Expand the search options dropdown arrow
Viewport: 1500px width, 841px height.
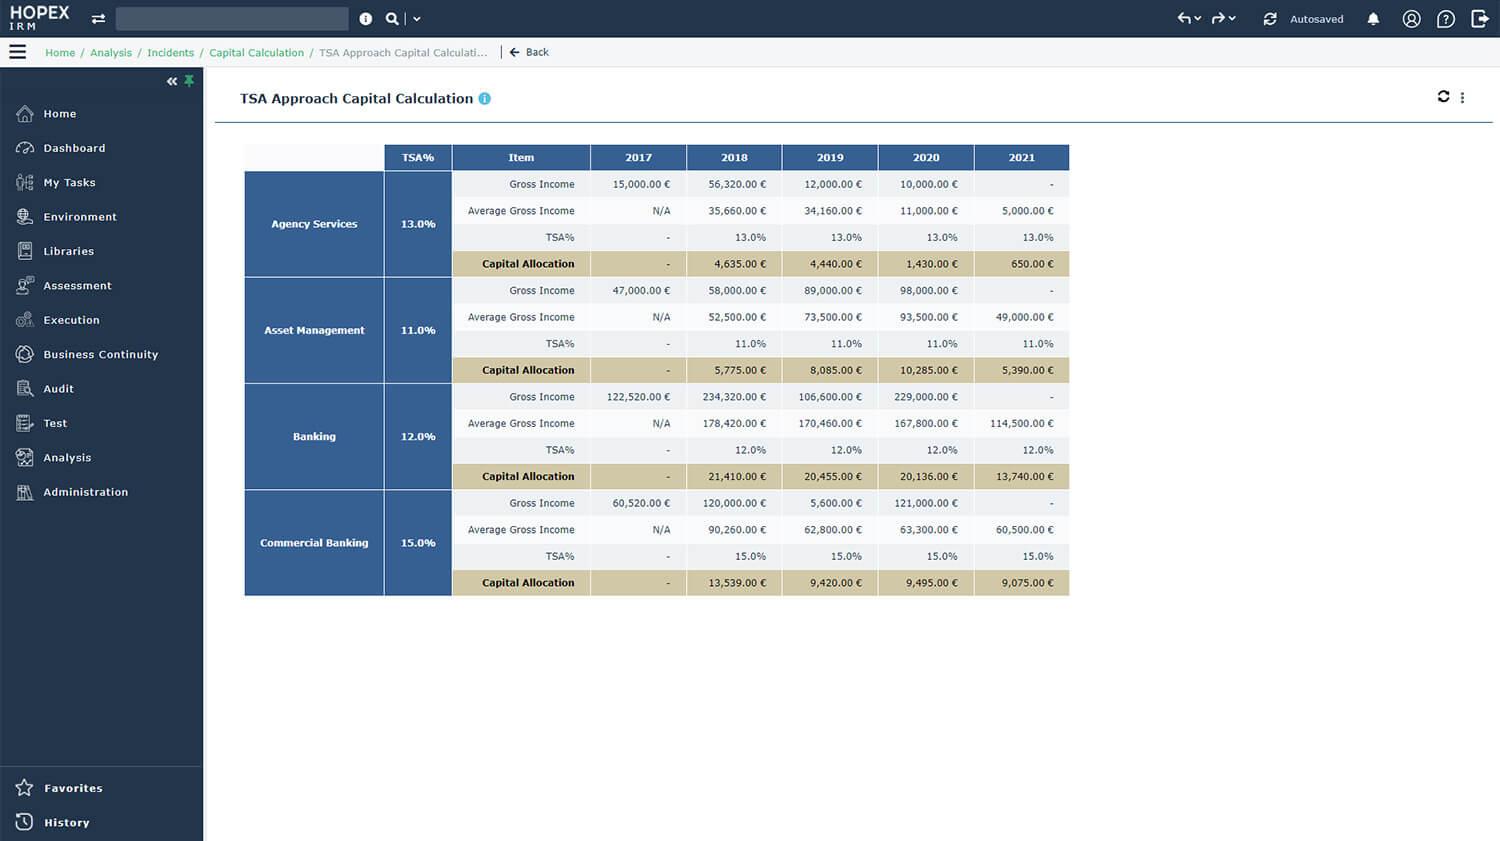click(417, 19)
